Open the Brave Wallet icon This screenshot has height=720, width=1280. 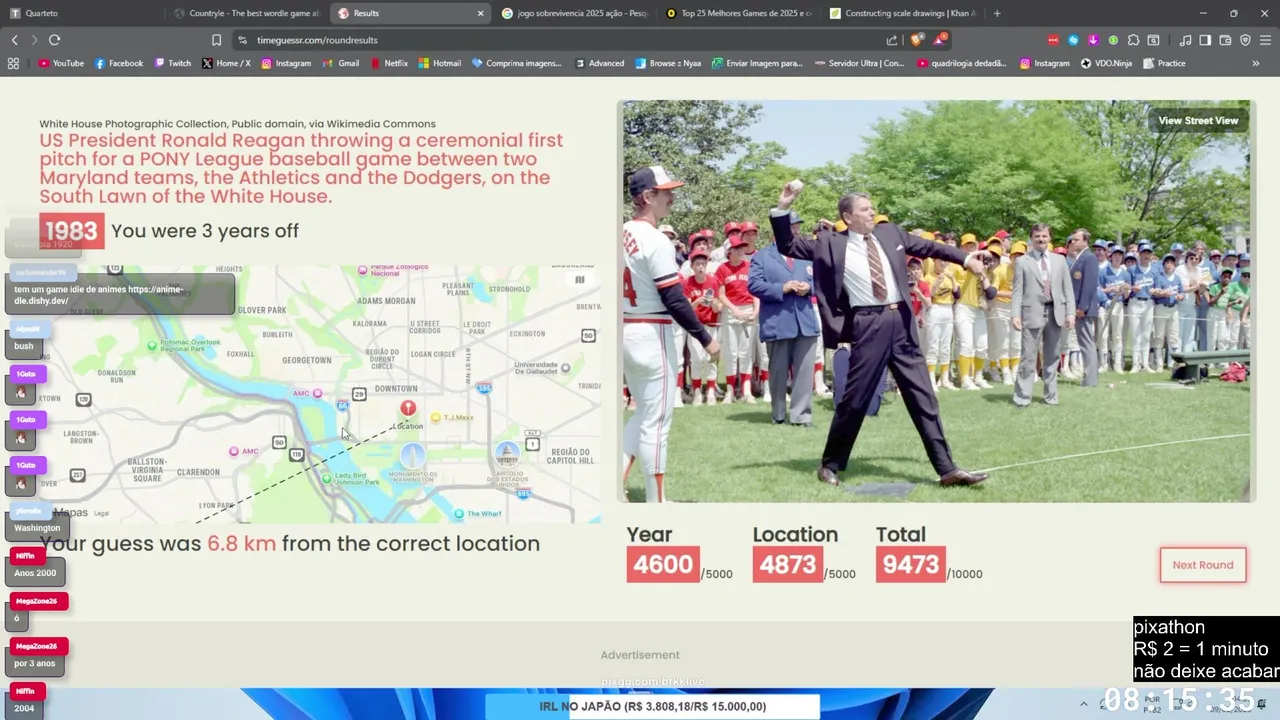[1225, 40]
